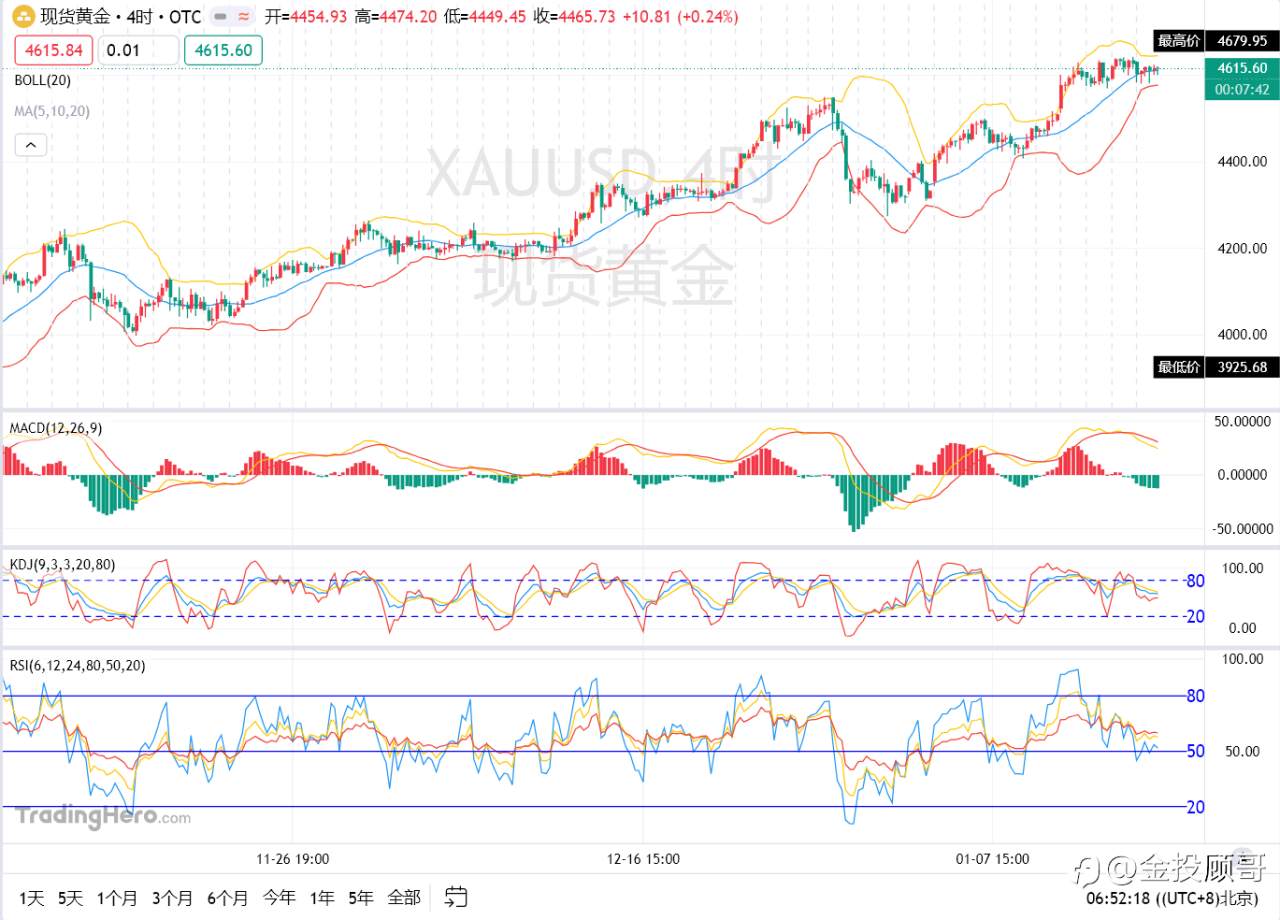Click the current price 4615.60 axis tag

(x=1242, y=68)
